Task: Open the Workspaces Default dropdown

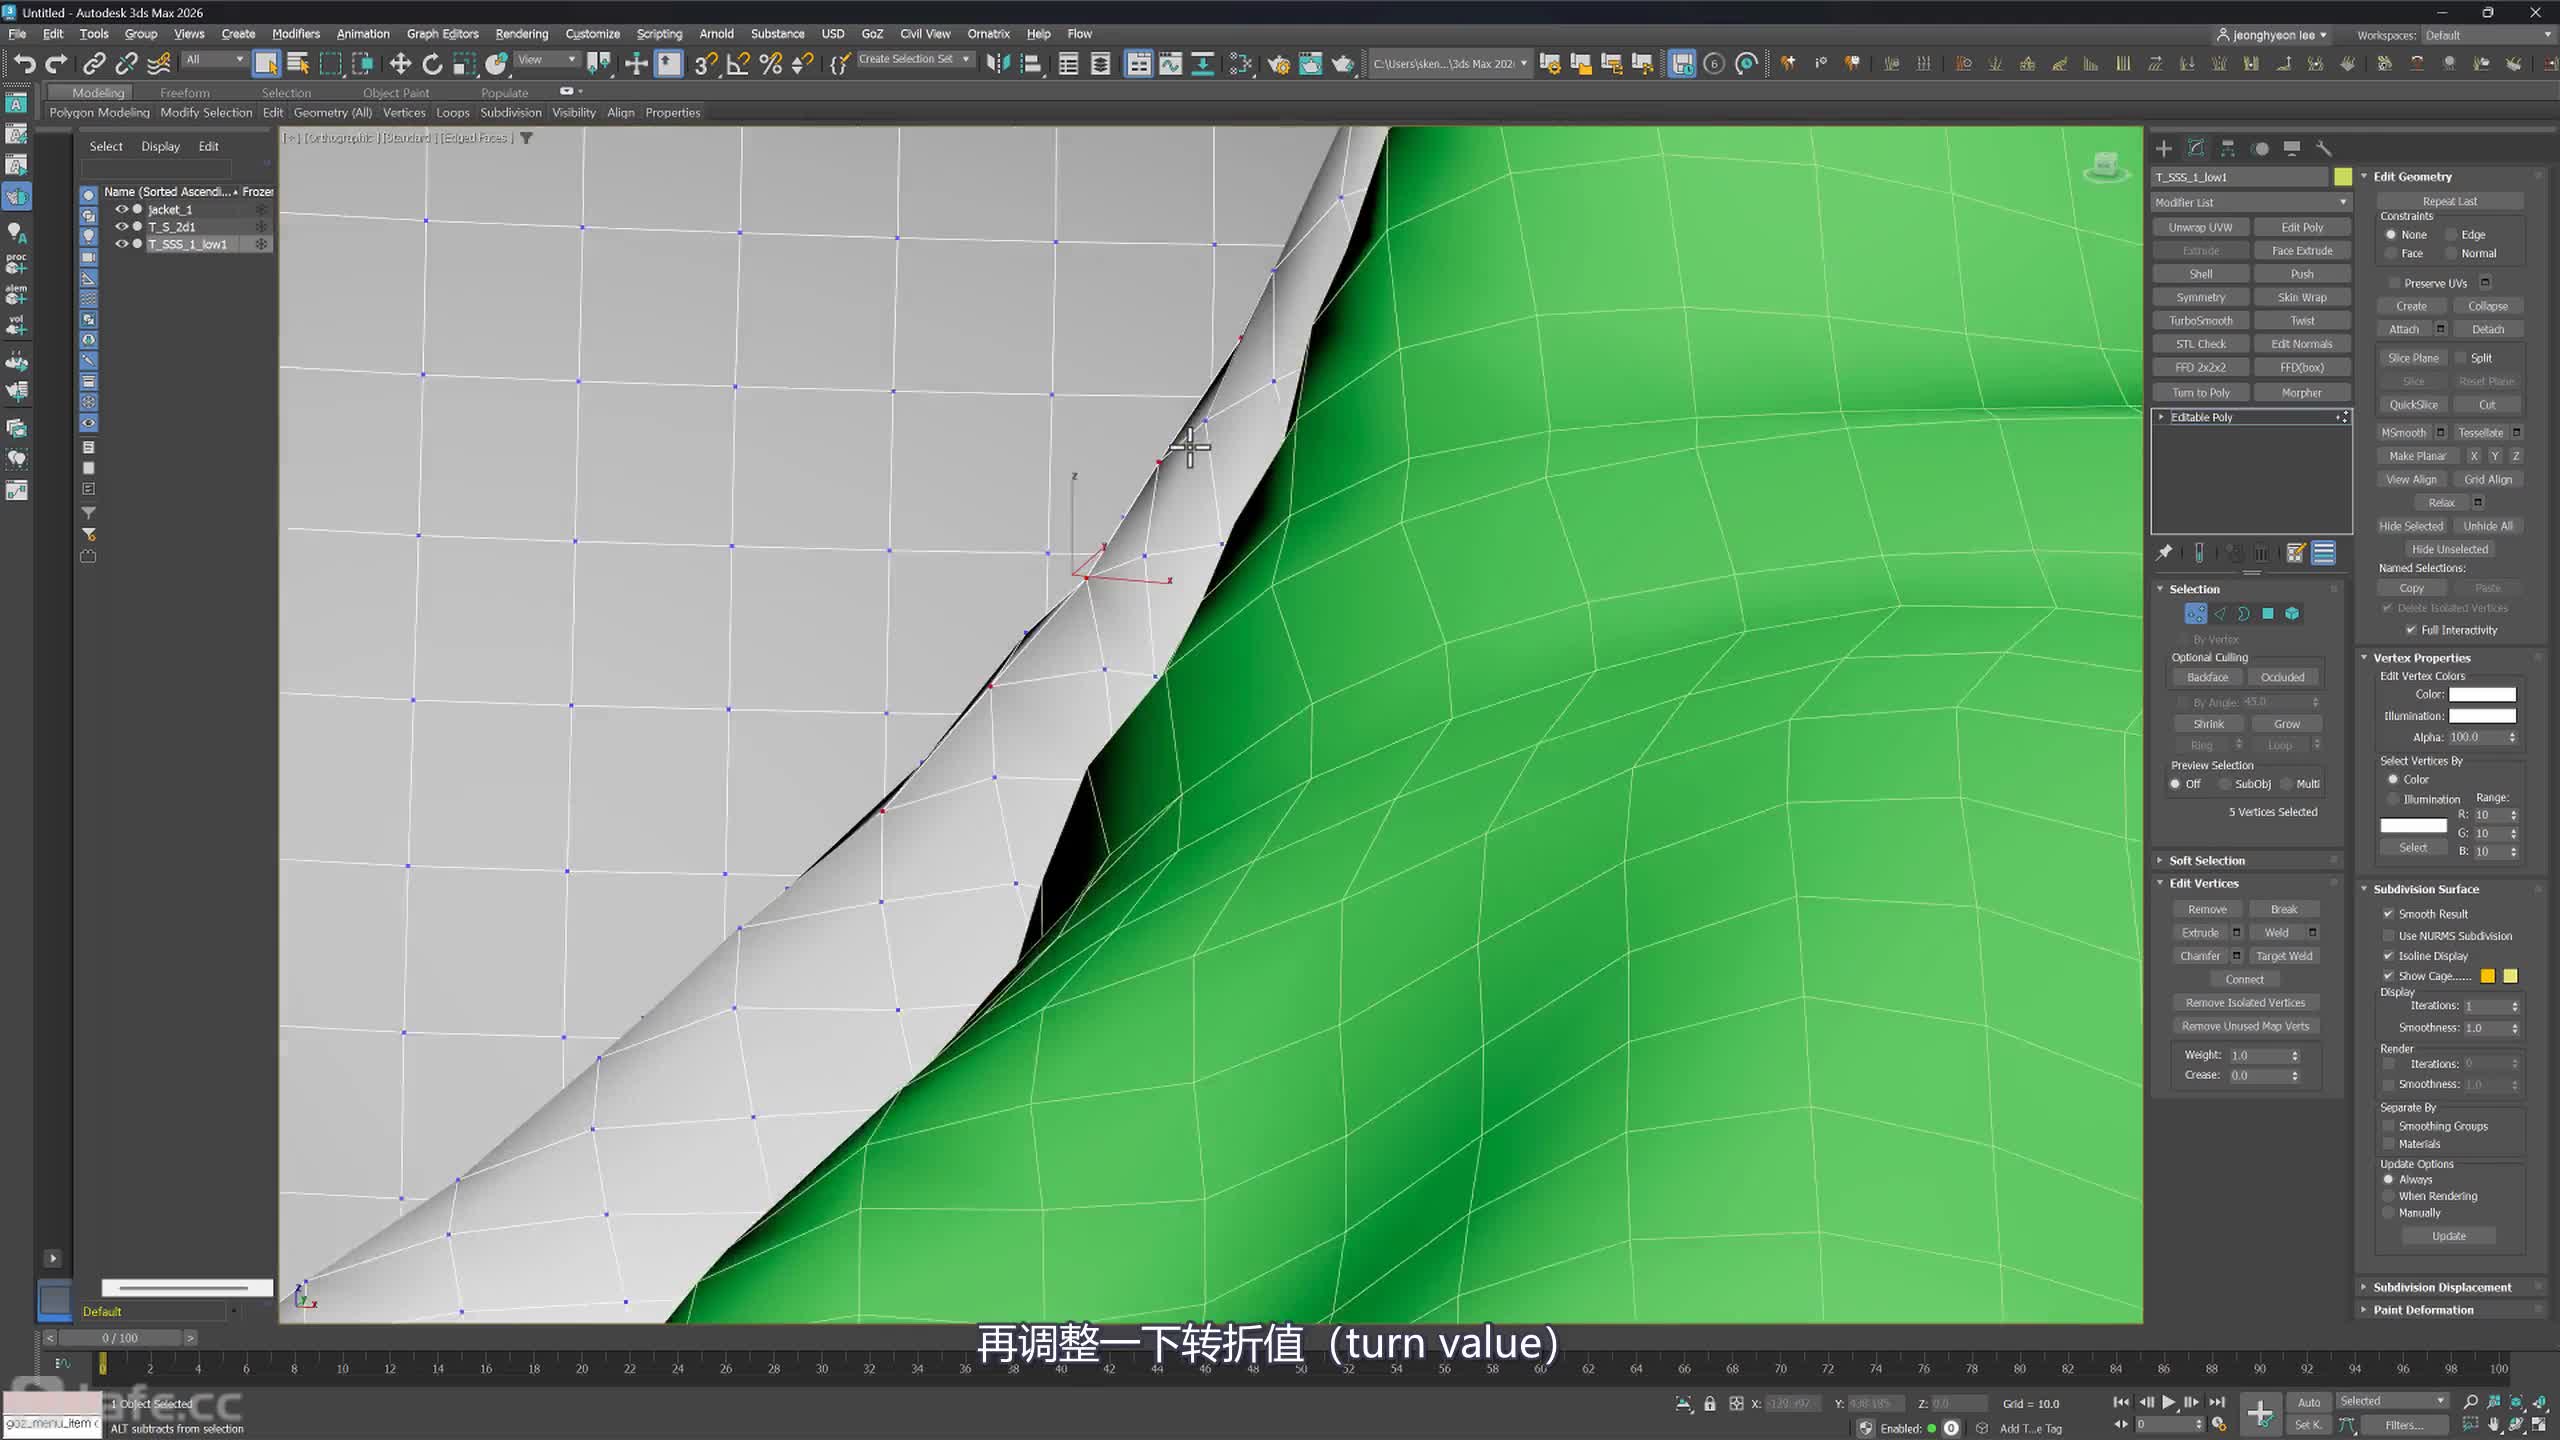Action: [x=2487, y=35]
